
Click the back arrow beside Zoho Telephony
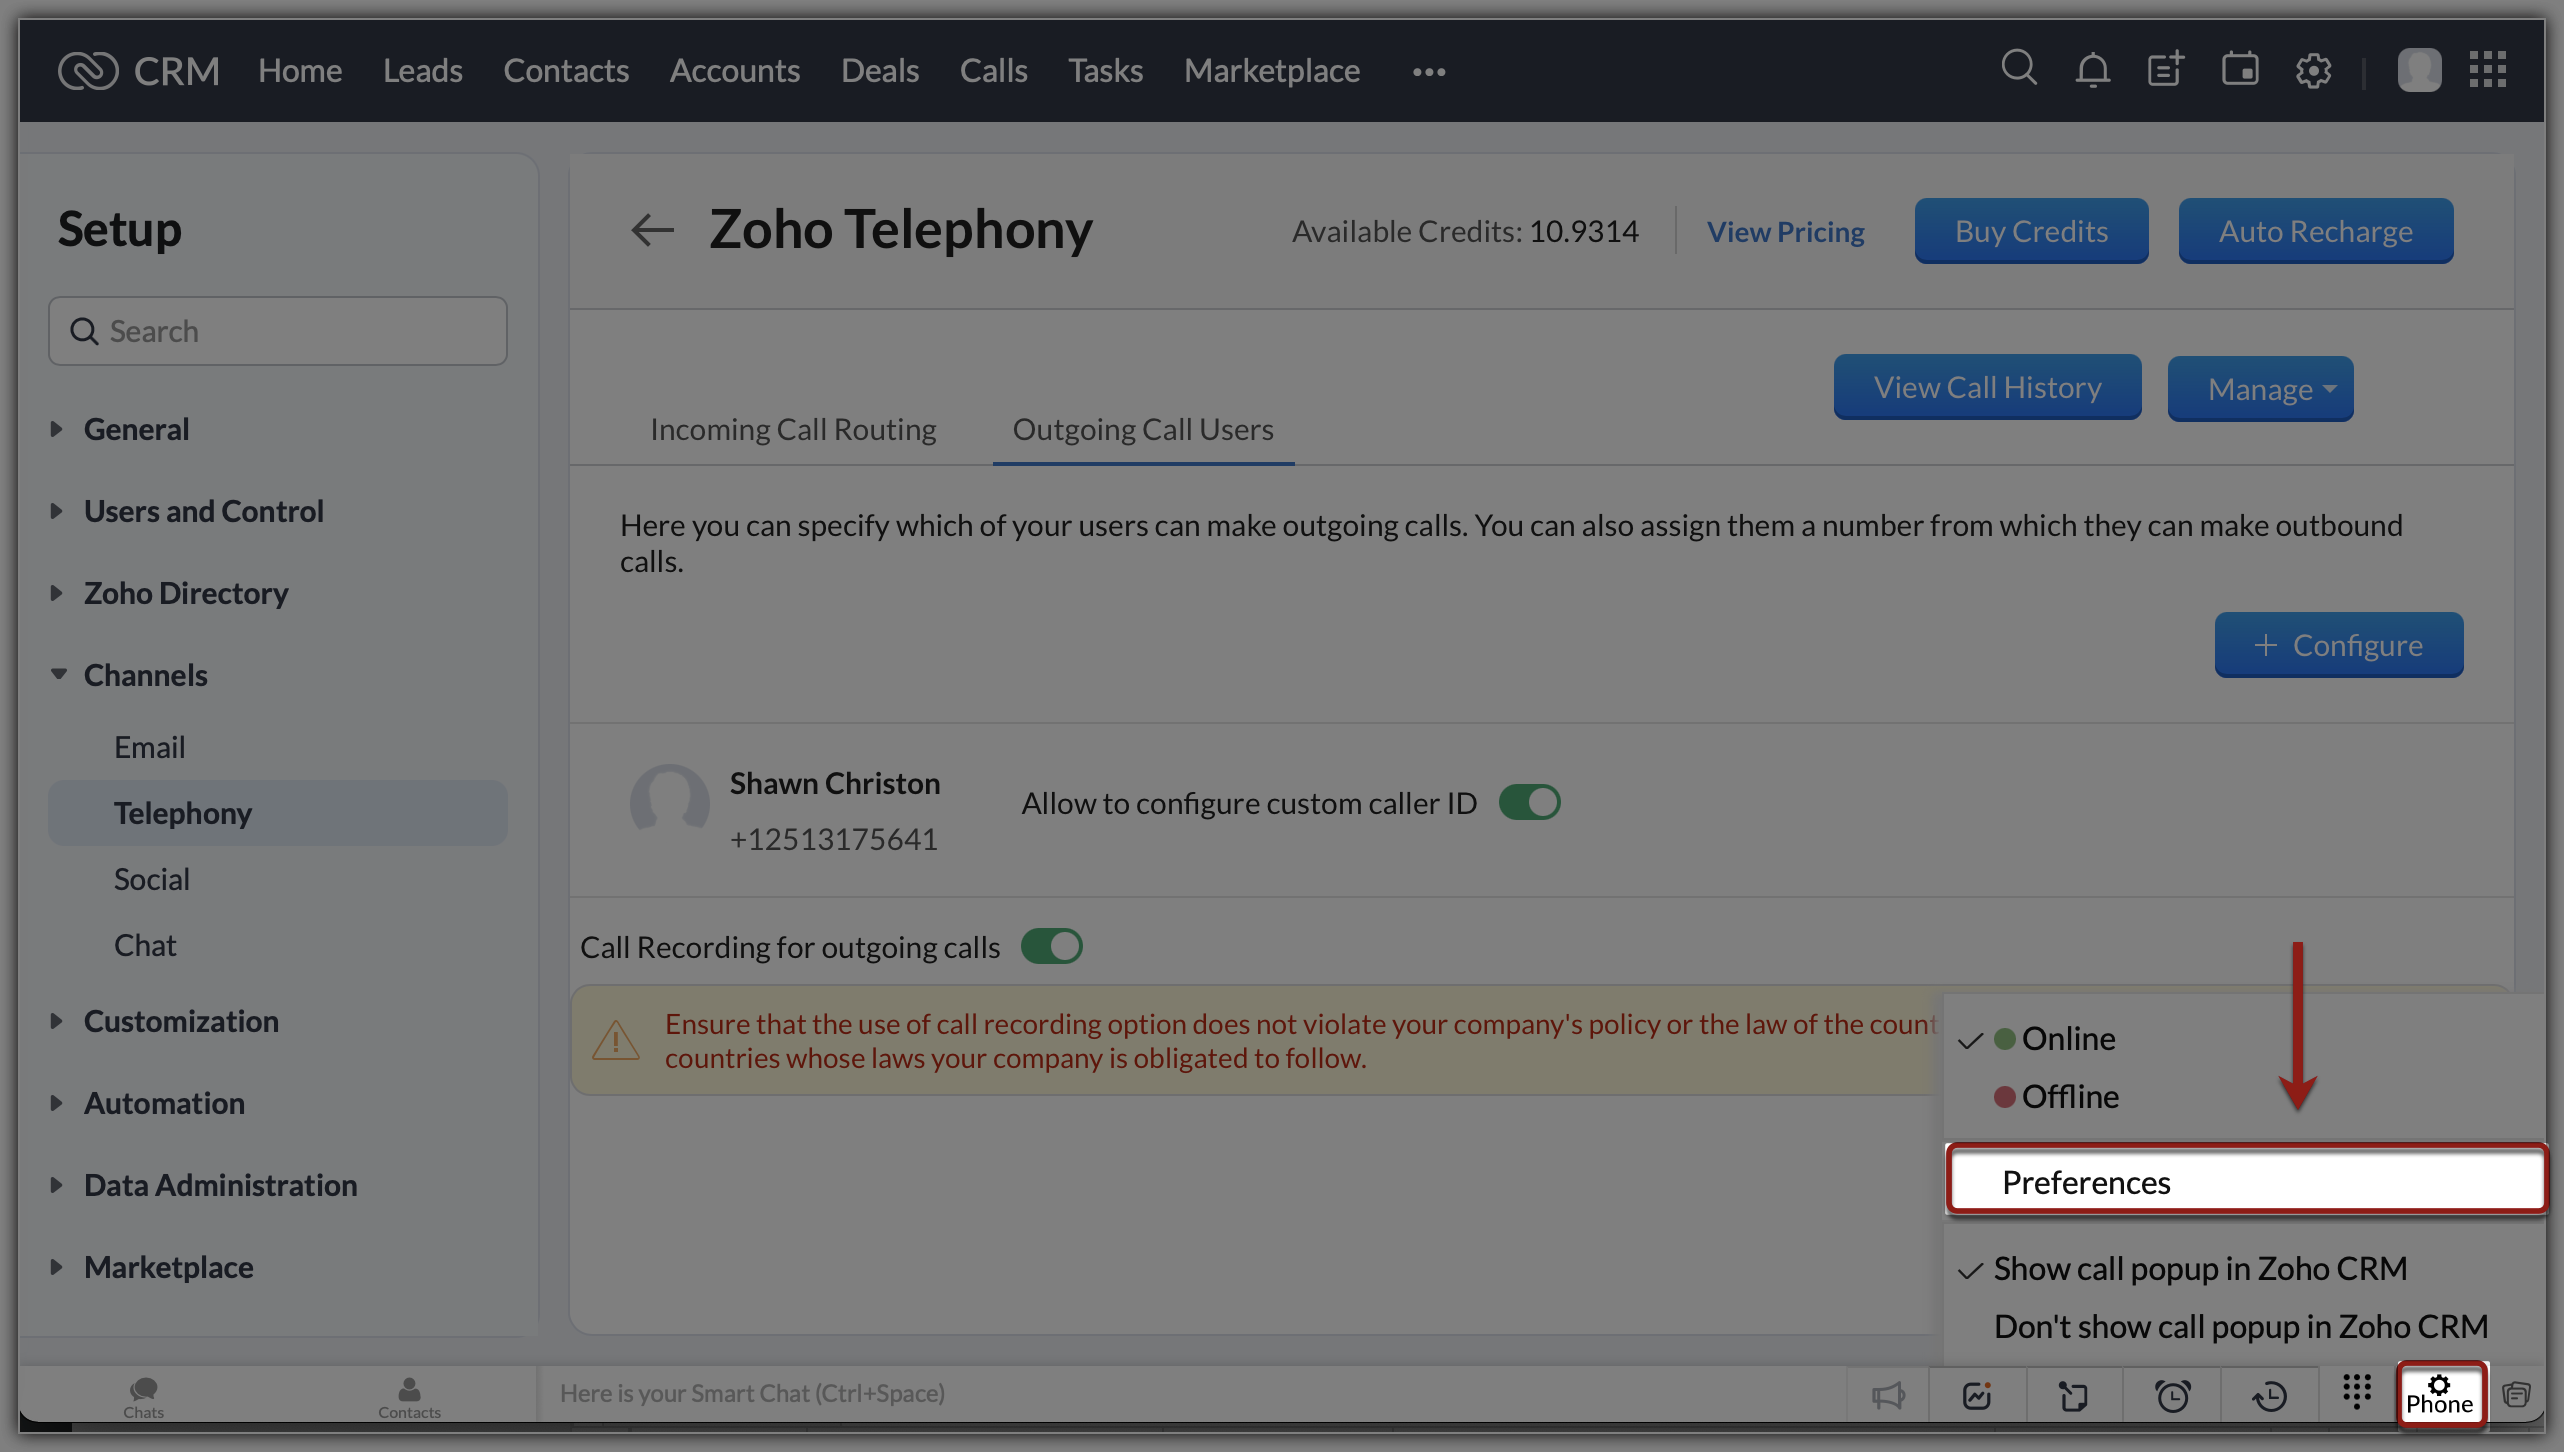652,230
